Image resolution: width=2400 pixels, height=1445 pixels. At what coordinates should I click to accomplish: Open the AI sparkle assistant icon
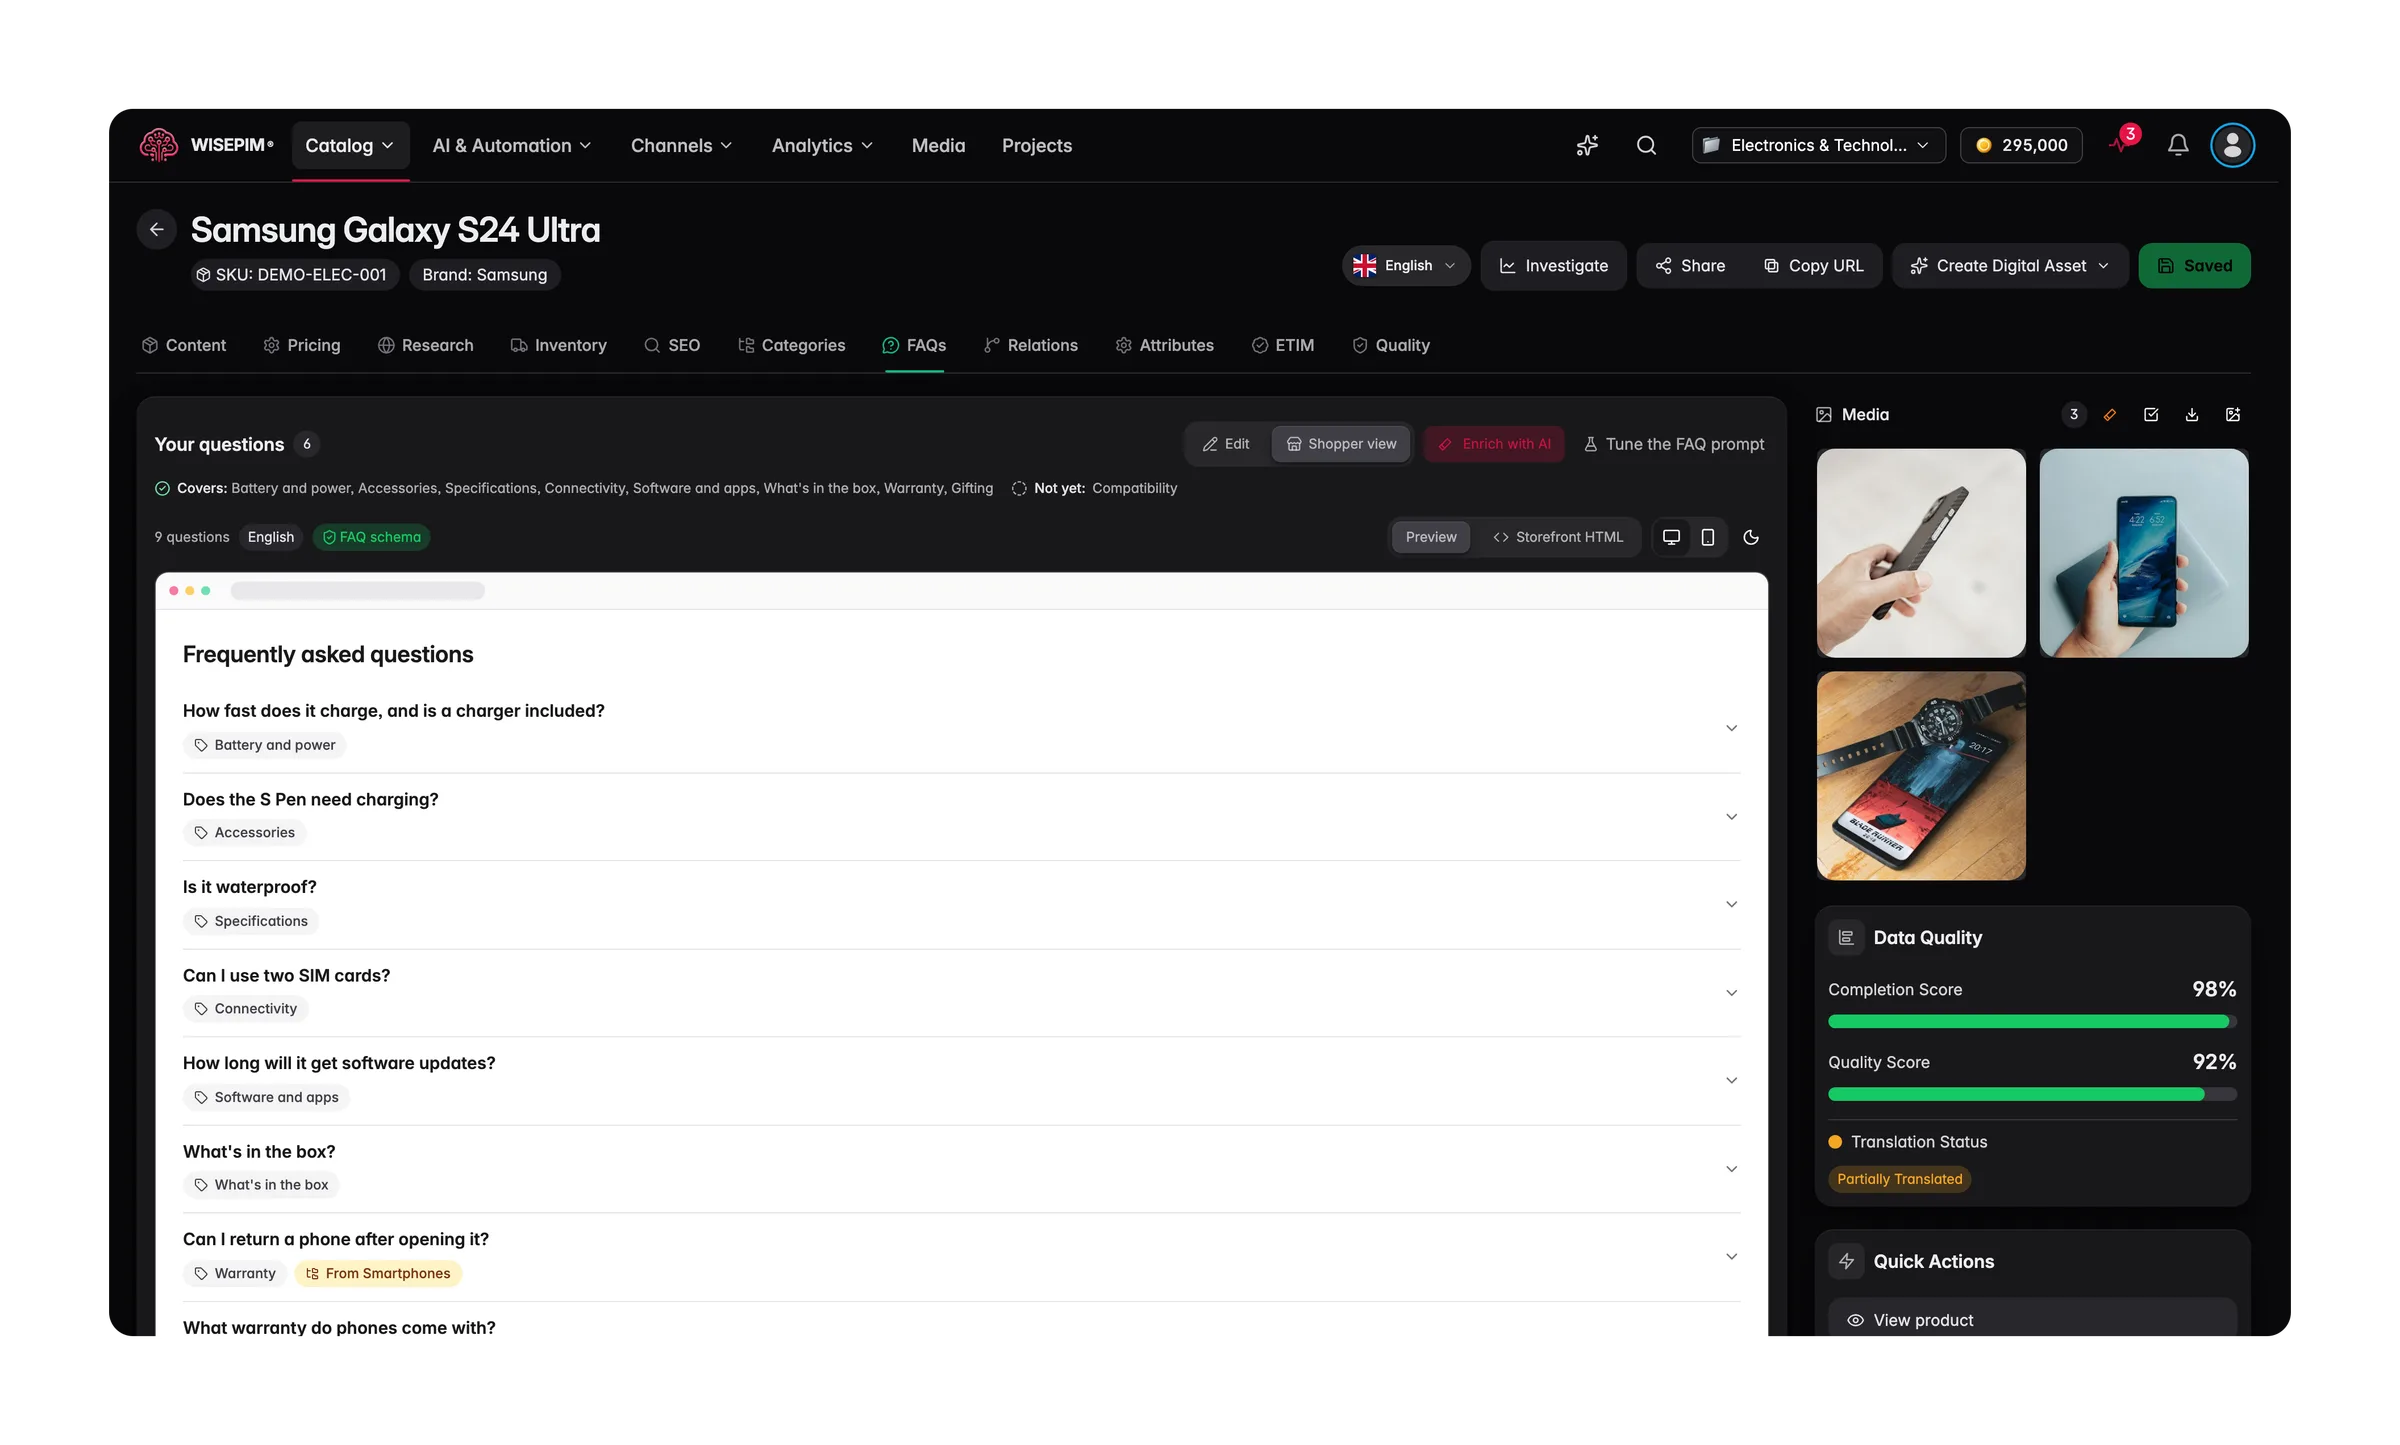click(1587, 146)
